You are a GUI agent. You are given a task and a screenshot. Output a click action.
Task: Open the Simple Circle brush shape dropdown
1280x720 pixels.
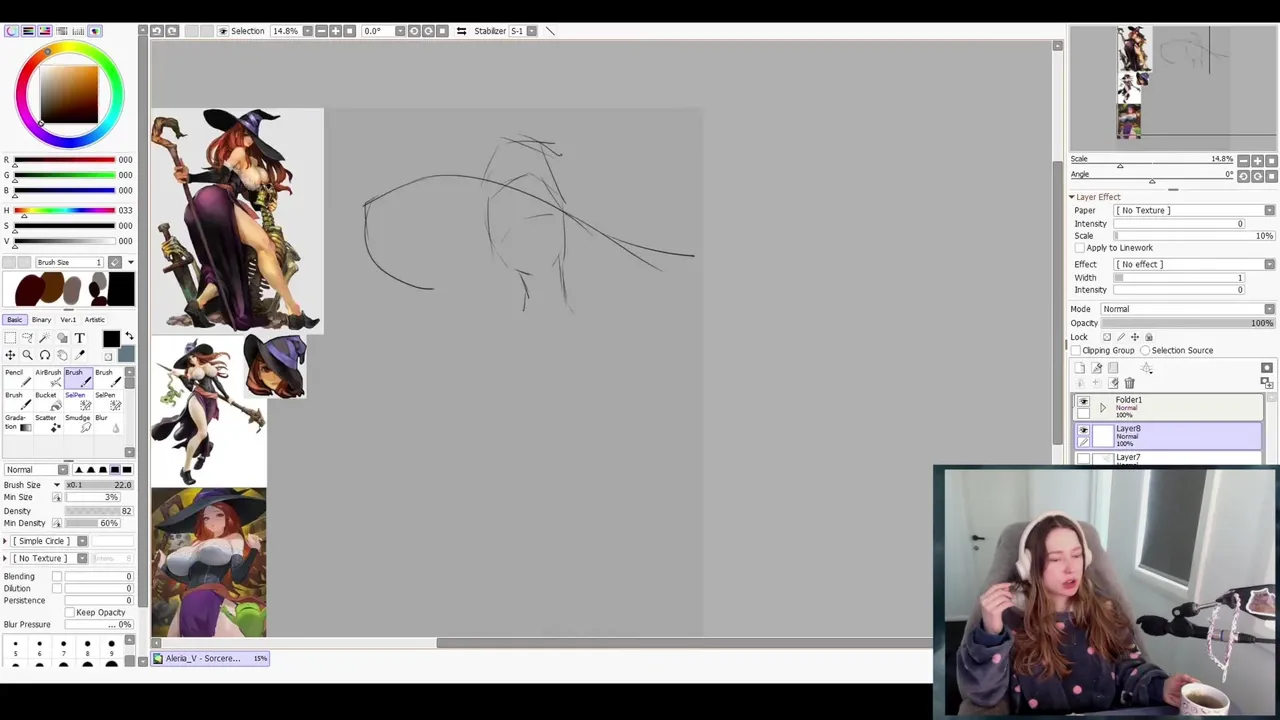tap(50, 541)
